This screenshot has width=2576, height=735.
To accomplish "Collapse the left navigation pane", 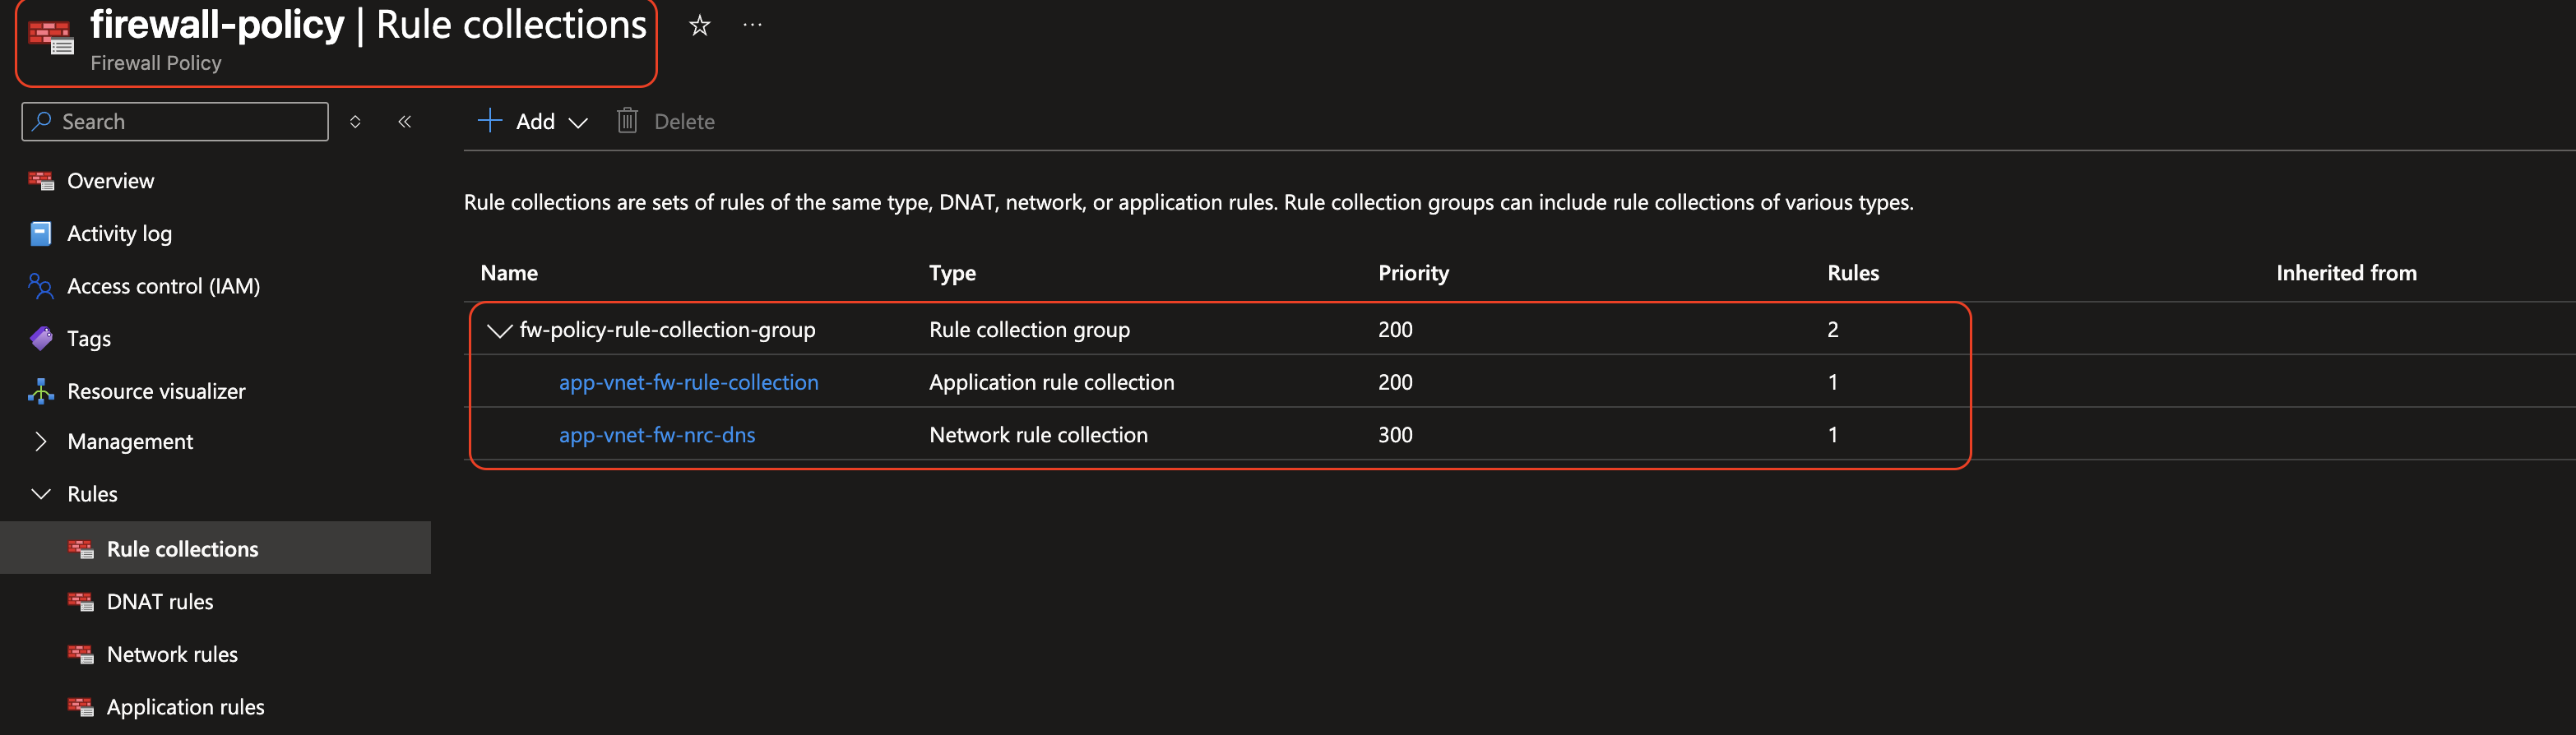I will 405,121.
